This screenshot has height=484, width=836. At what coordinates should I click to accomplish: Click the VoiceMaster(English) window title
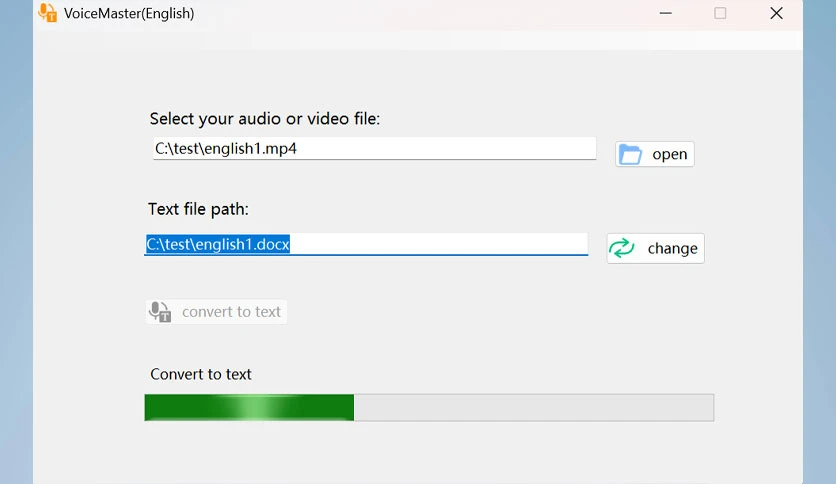[129, 13]
